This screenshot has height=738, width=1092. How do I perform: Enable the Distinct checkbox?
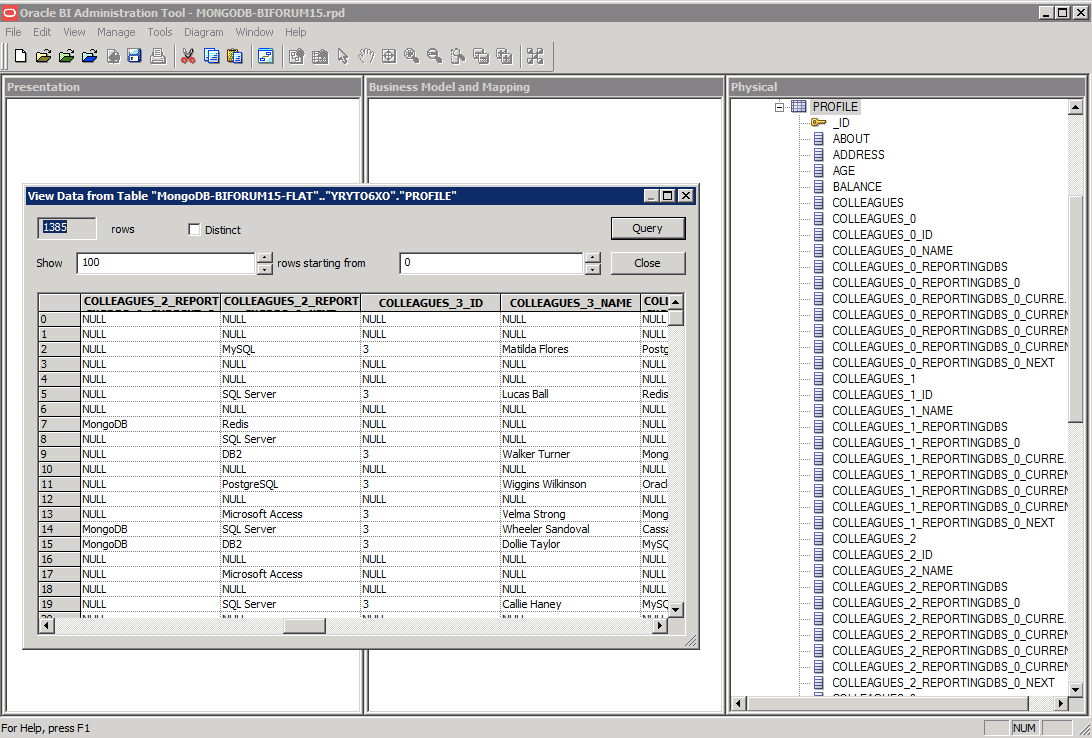point(194,230)
